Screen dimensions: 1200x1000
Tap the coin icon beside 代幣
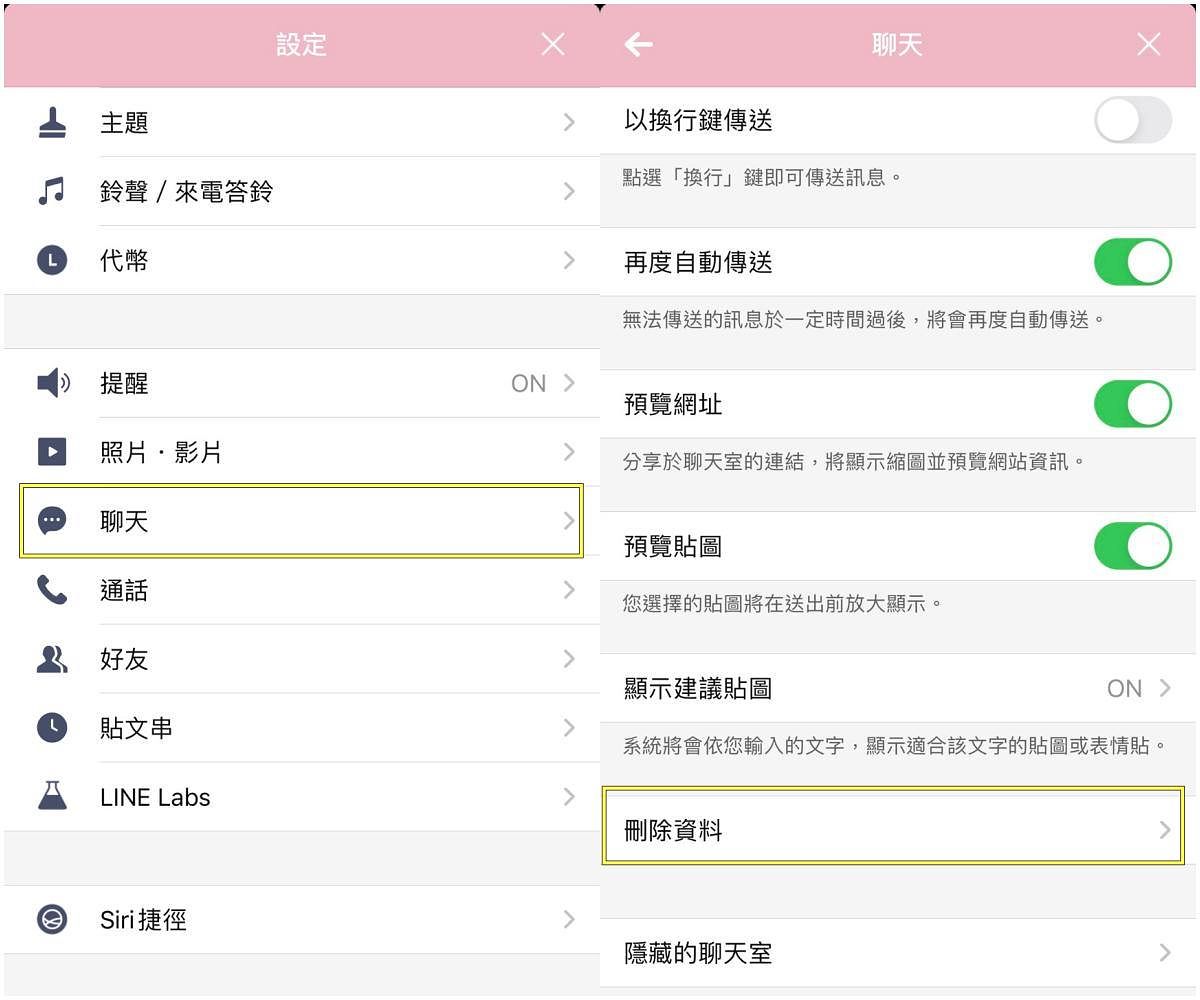click(x=52, y=261)
